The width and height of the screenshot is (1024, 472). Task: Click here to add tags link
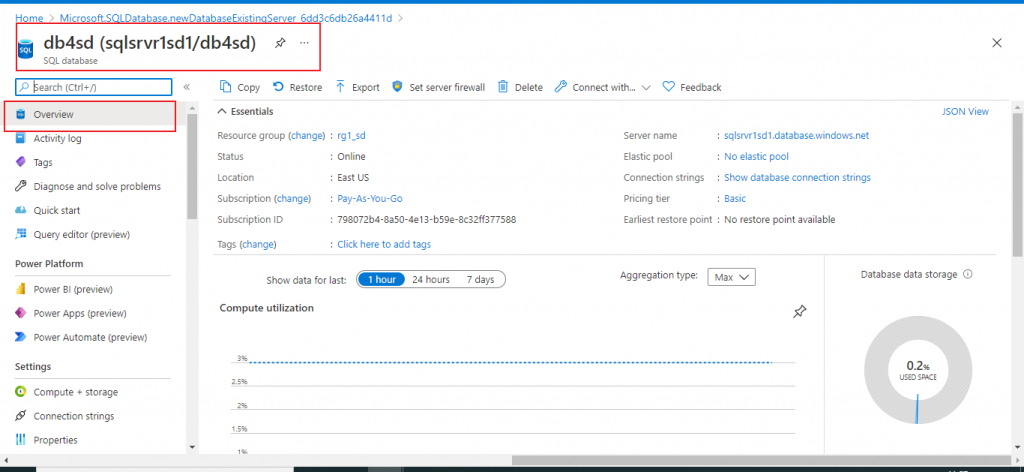pos(384,244)
